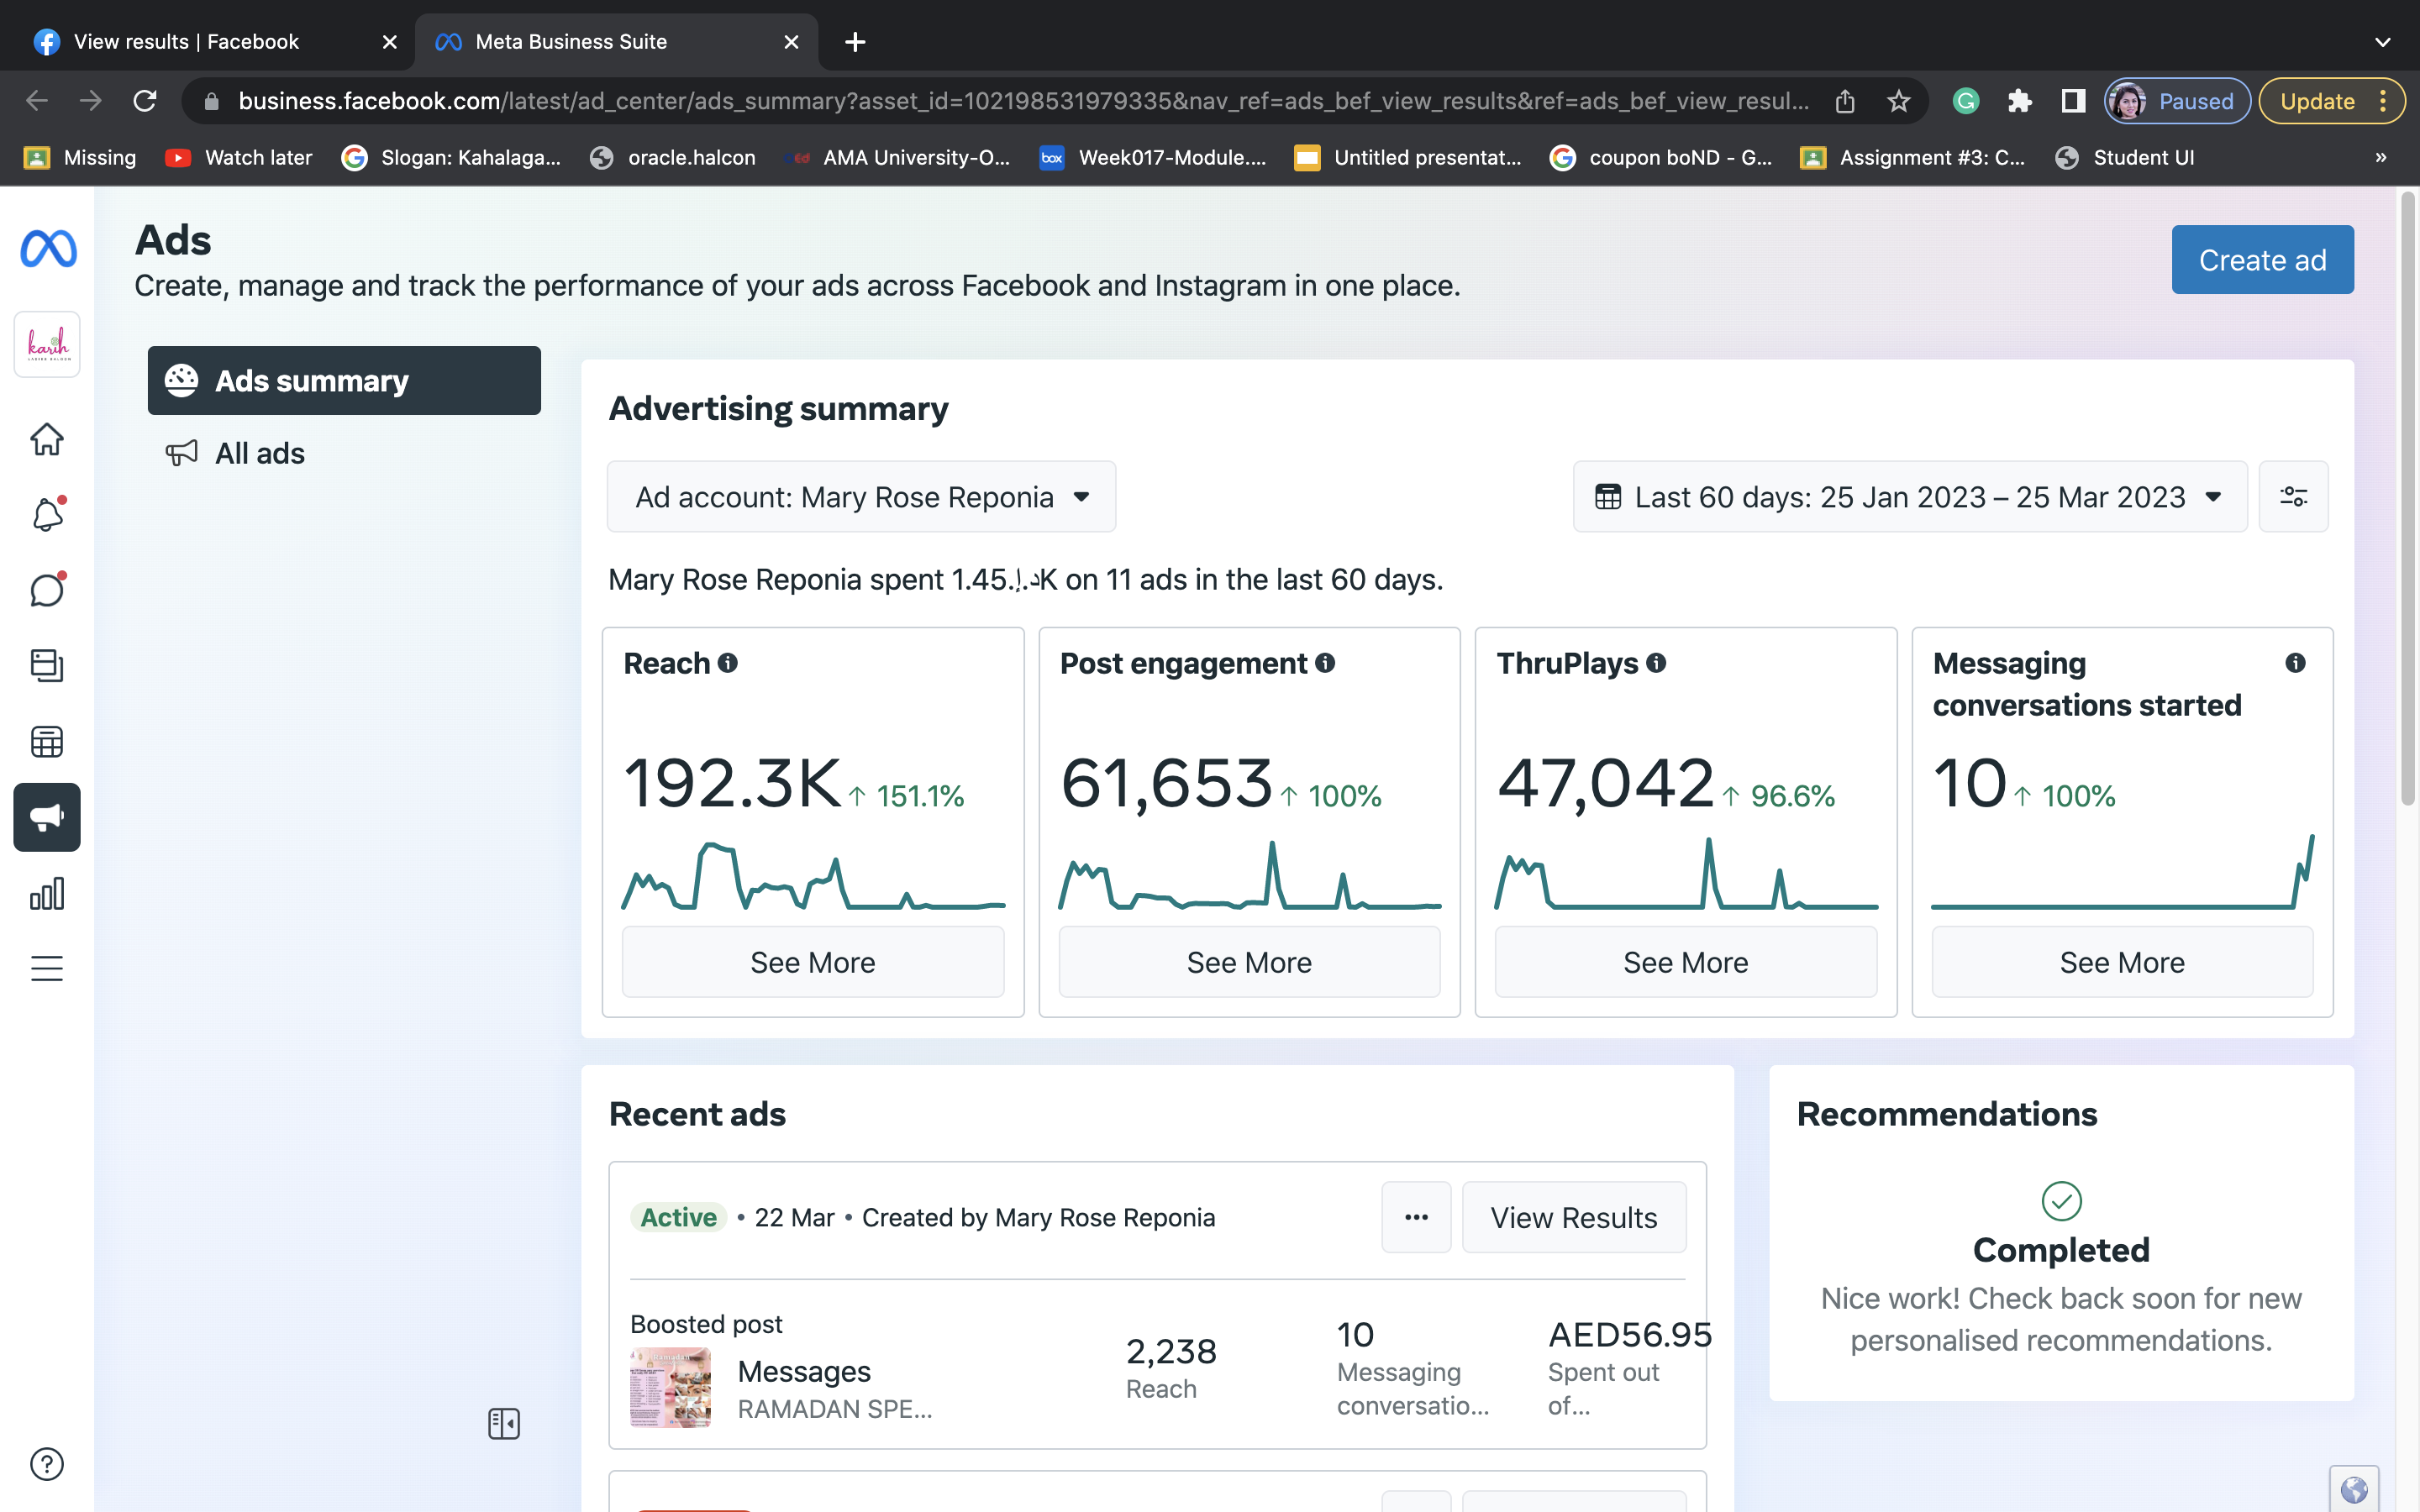Open Missing bookmark

[x=80, y=157]
